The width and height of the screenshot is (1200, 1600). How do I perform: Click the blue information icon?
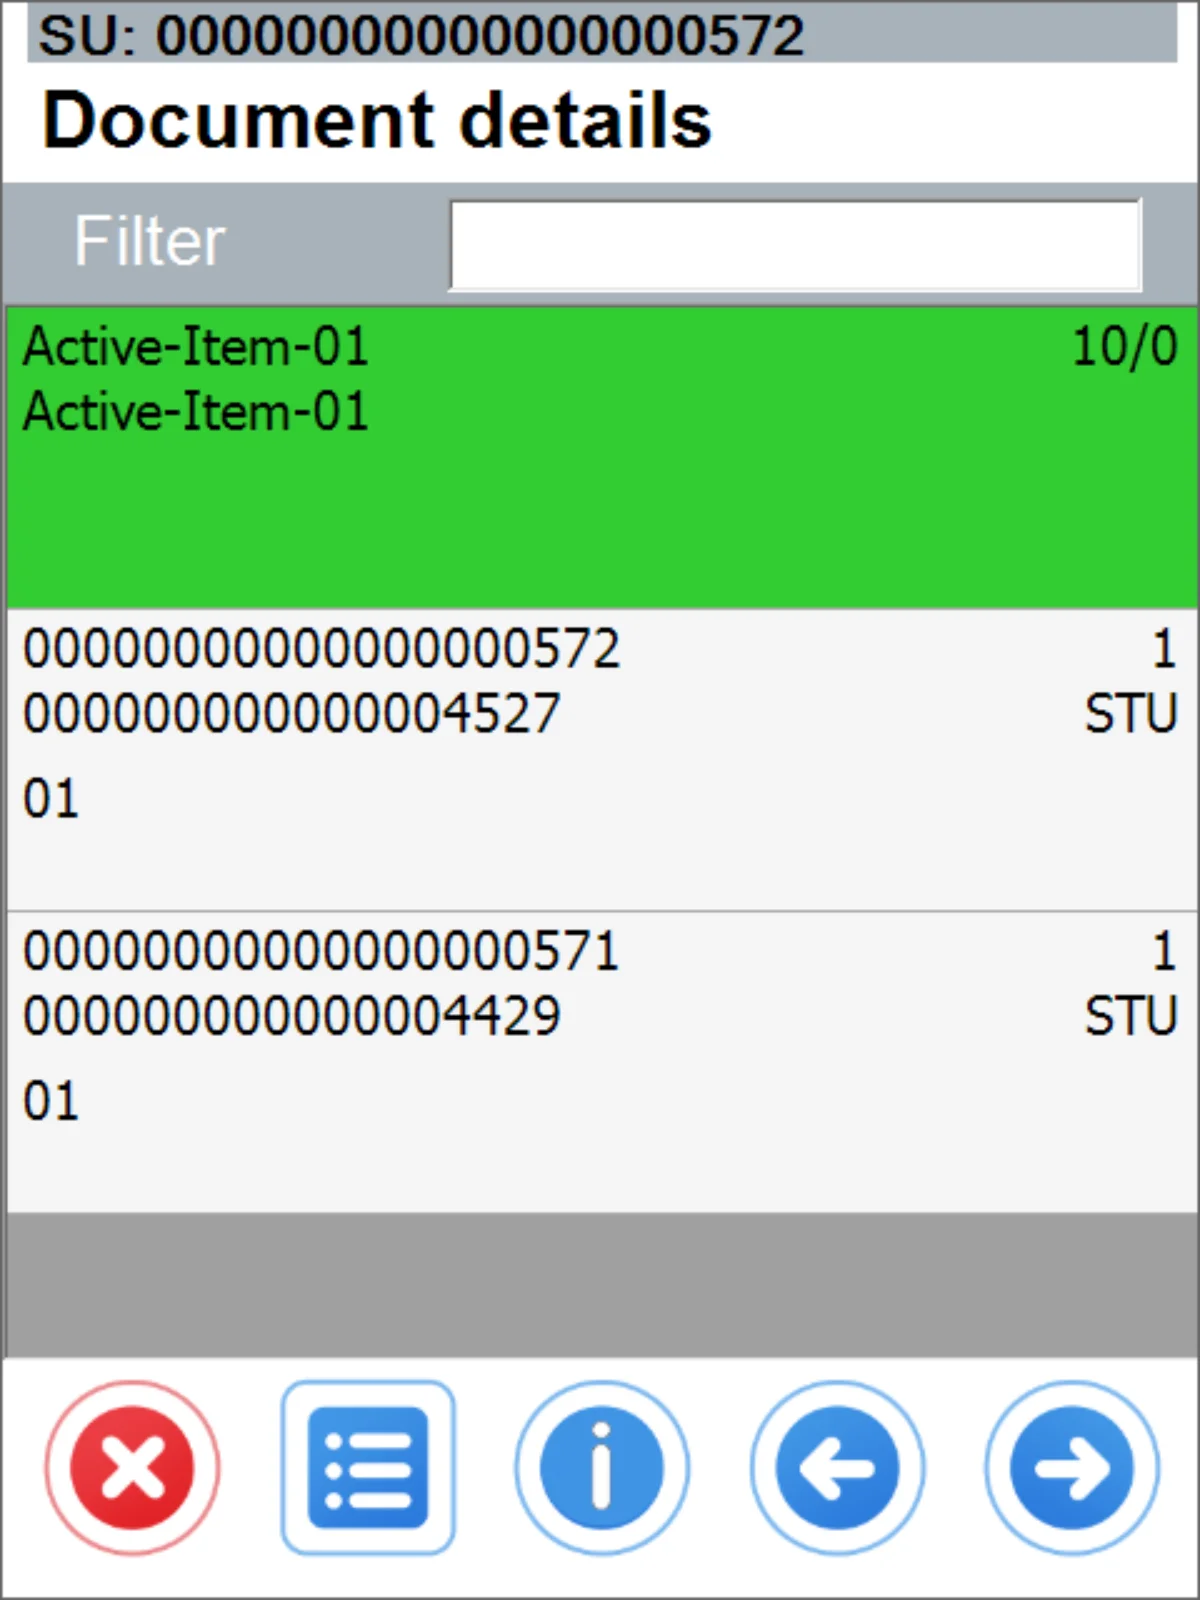(x=602, y=1468)
